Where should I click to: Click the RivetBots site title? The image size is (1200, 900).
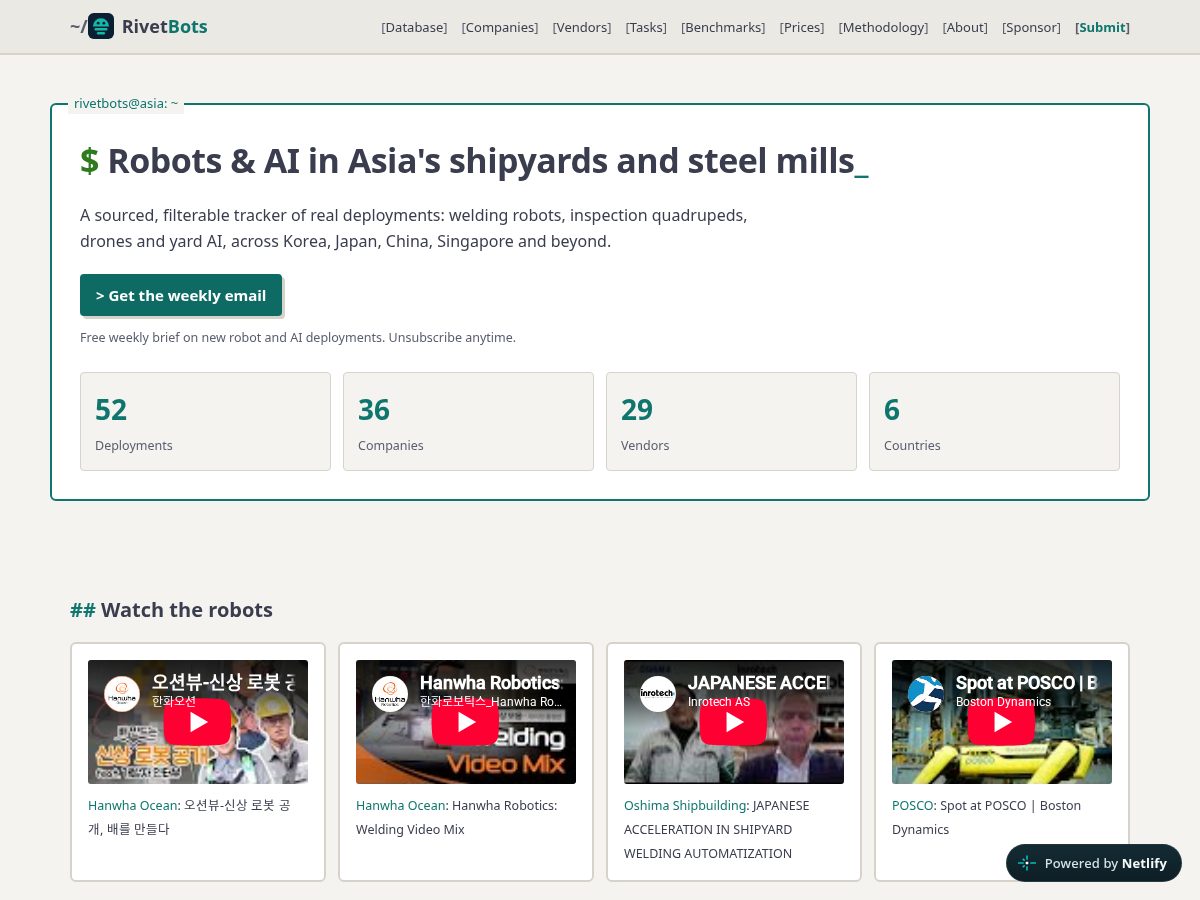coord(164,26)
